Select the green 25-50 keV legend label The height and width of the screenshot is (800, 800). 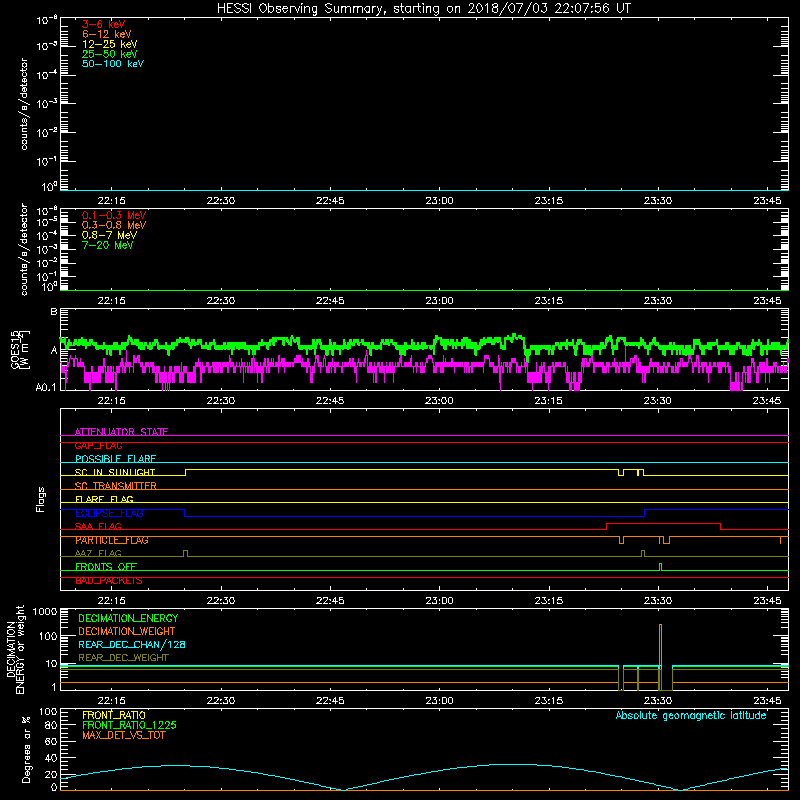(x=110, y=54)
